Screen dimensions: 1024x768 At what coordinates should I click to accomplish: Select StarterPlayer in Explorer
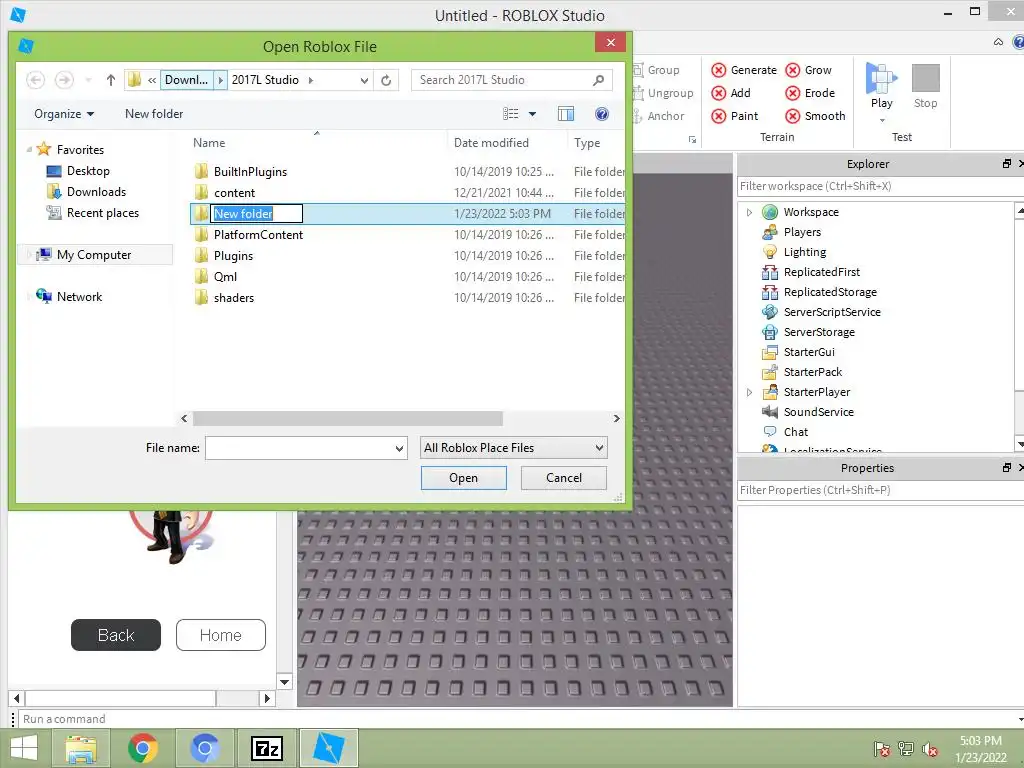pyautogui.click(x=816, y=392)
